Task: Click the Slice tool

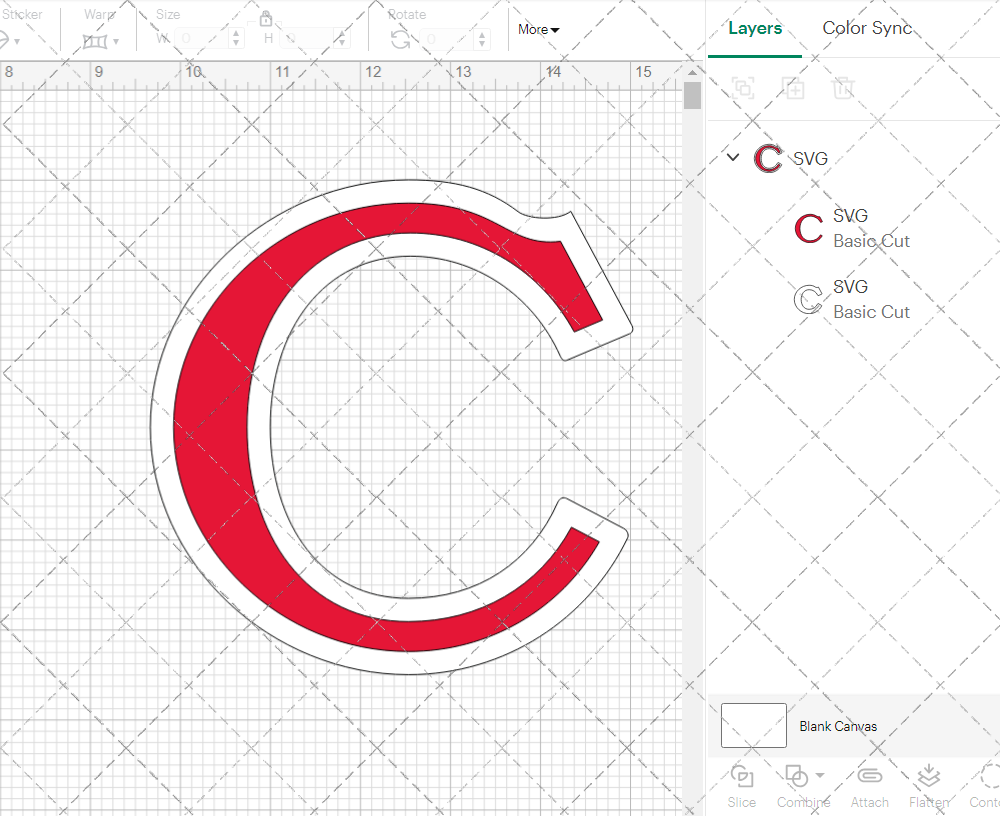Action: [x=742, y=786]
